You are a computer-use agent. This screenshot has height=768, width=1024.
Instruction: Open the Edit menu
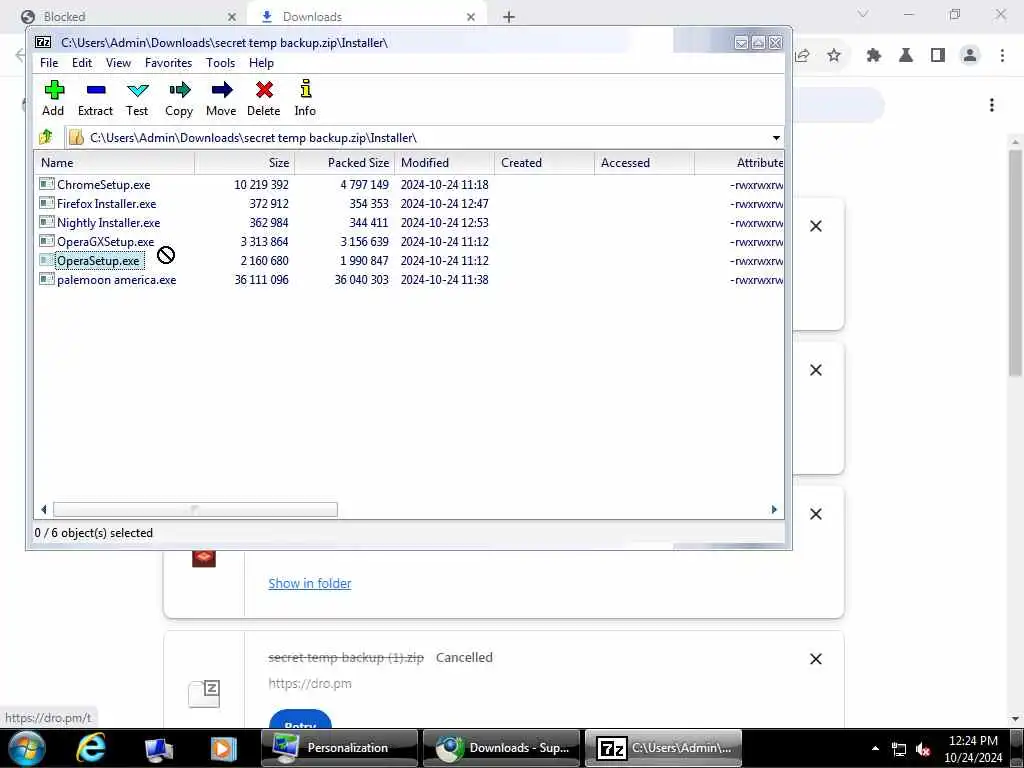[82, 63]
